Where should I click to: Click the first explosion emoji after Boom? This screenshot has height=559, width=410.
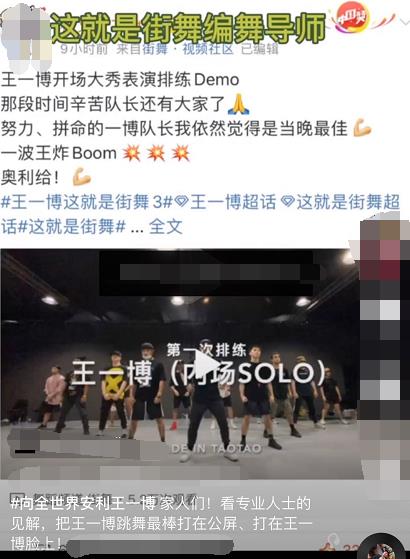(x=132, y=153)
